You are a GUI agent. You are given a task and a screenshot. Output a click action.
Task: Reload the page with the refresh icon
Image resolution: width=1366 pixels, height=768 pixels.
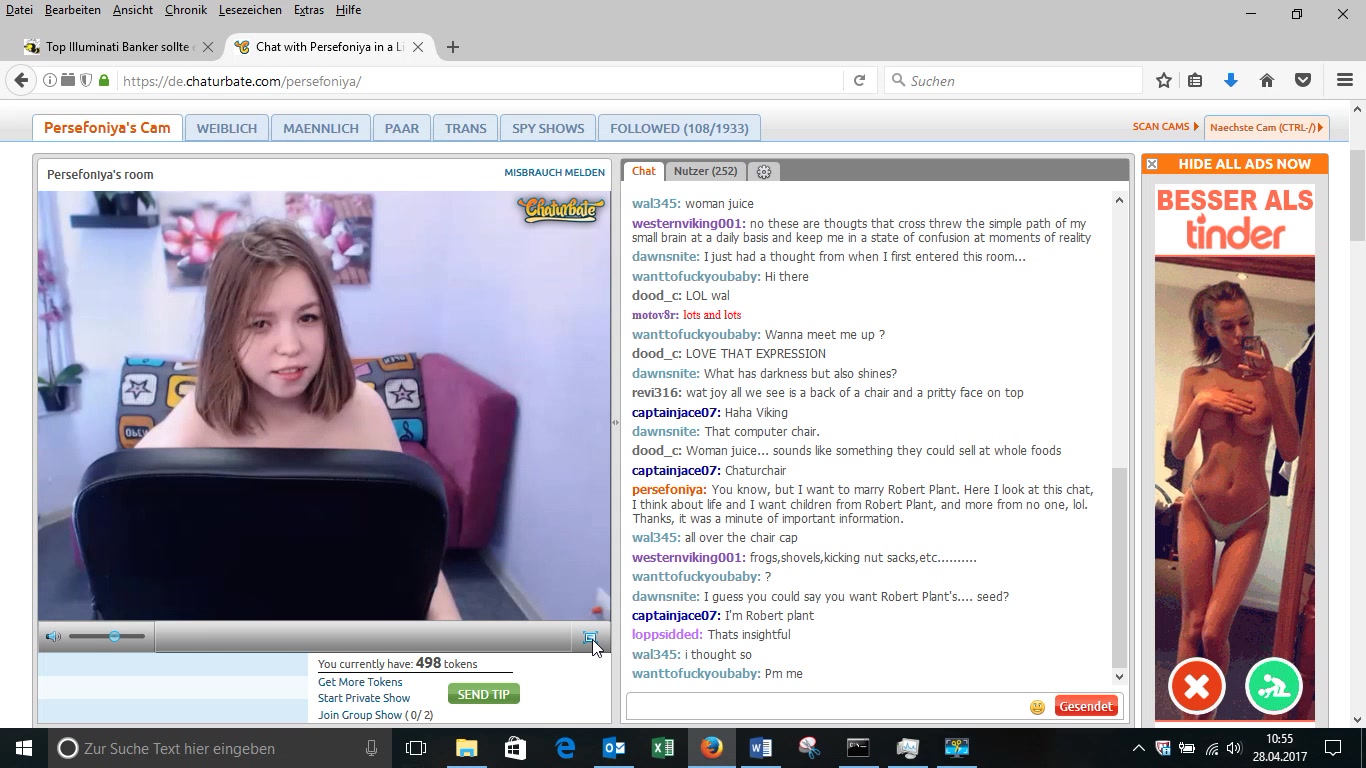pos(859,81)
